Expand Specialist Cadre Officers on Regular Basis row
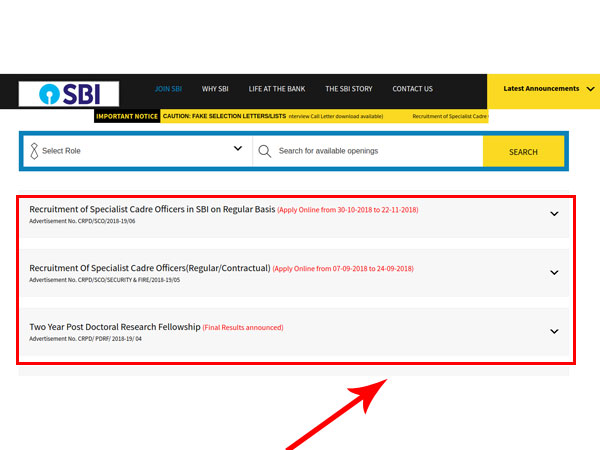600x450 pixels. pos(554,214)
